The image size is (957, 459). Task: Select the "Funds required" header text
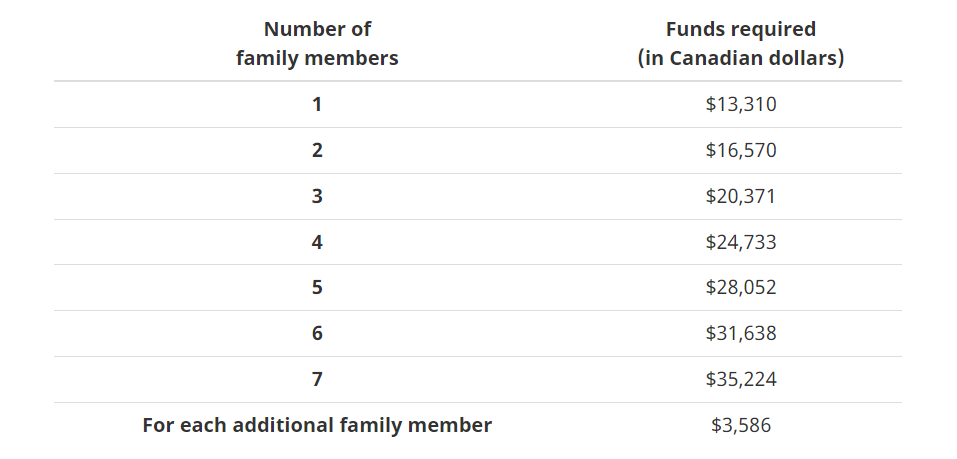coord(741,29)
